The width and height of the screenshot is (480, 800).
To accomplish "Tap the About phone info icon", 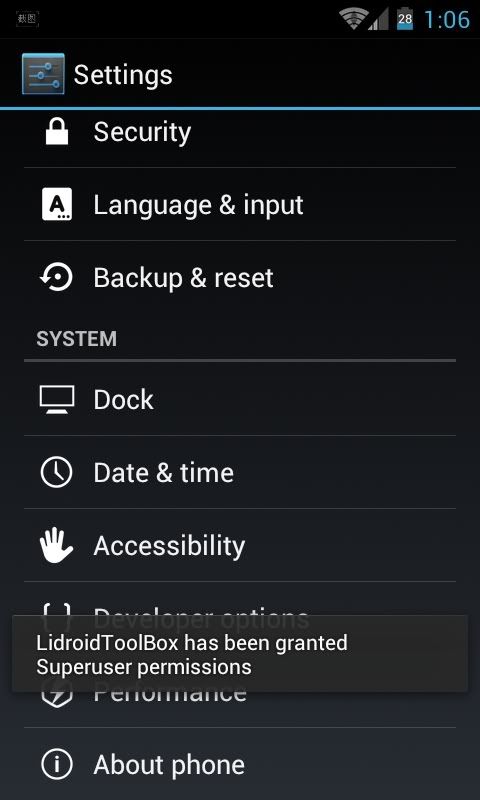I will [57, 764].
